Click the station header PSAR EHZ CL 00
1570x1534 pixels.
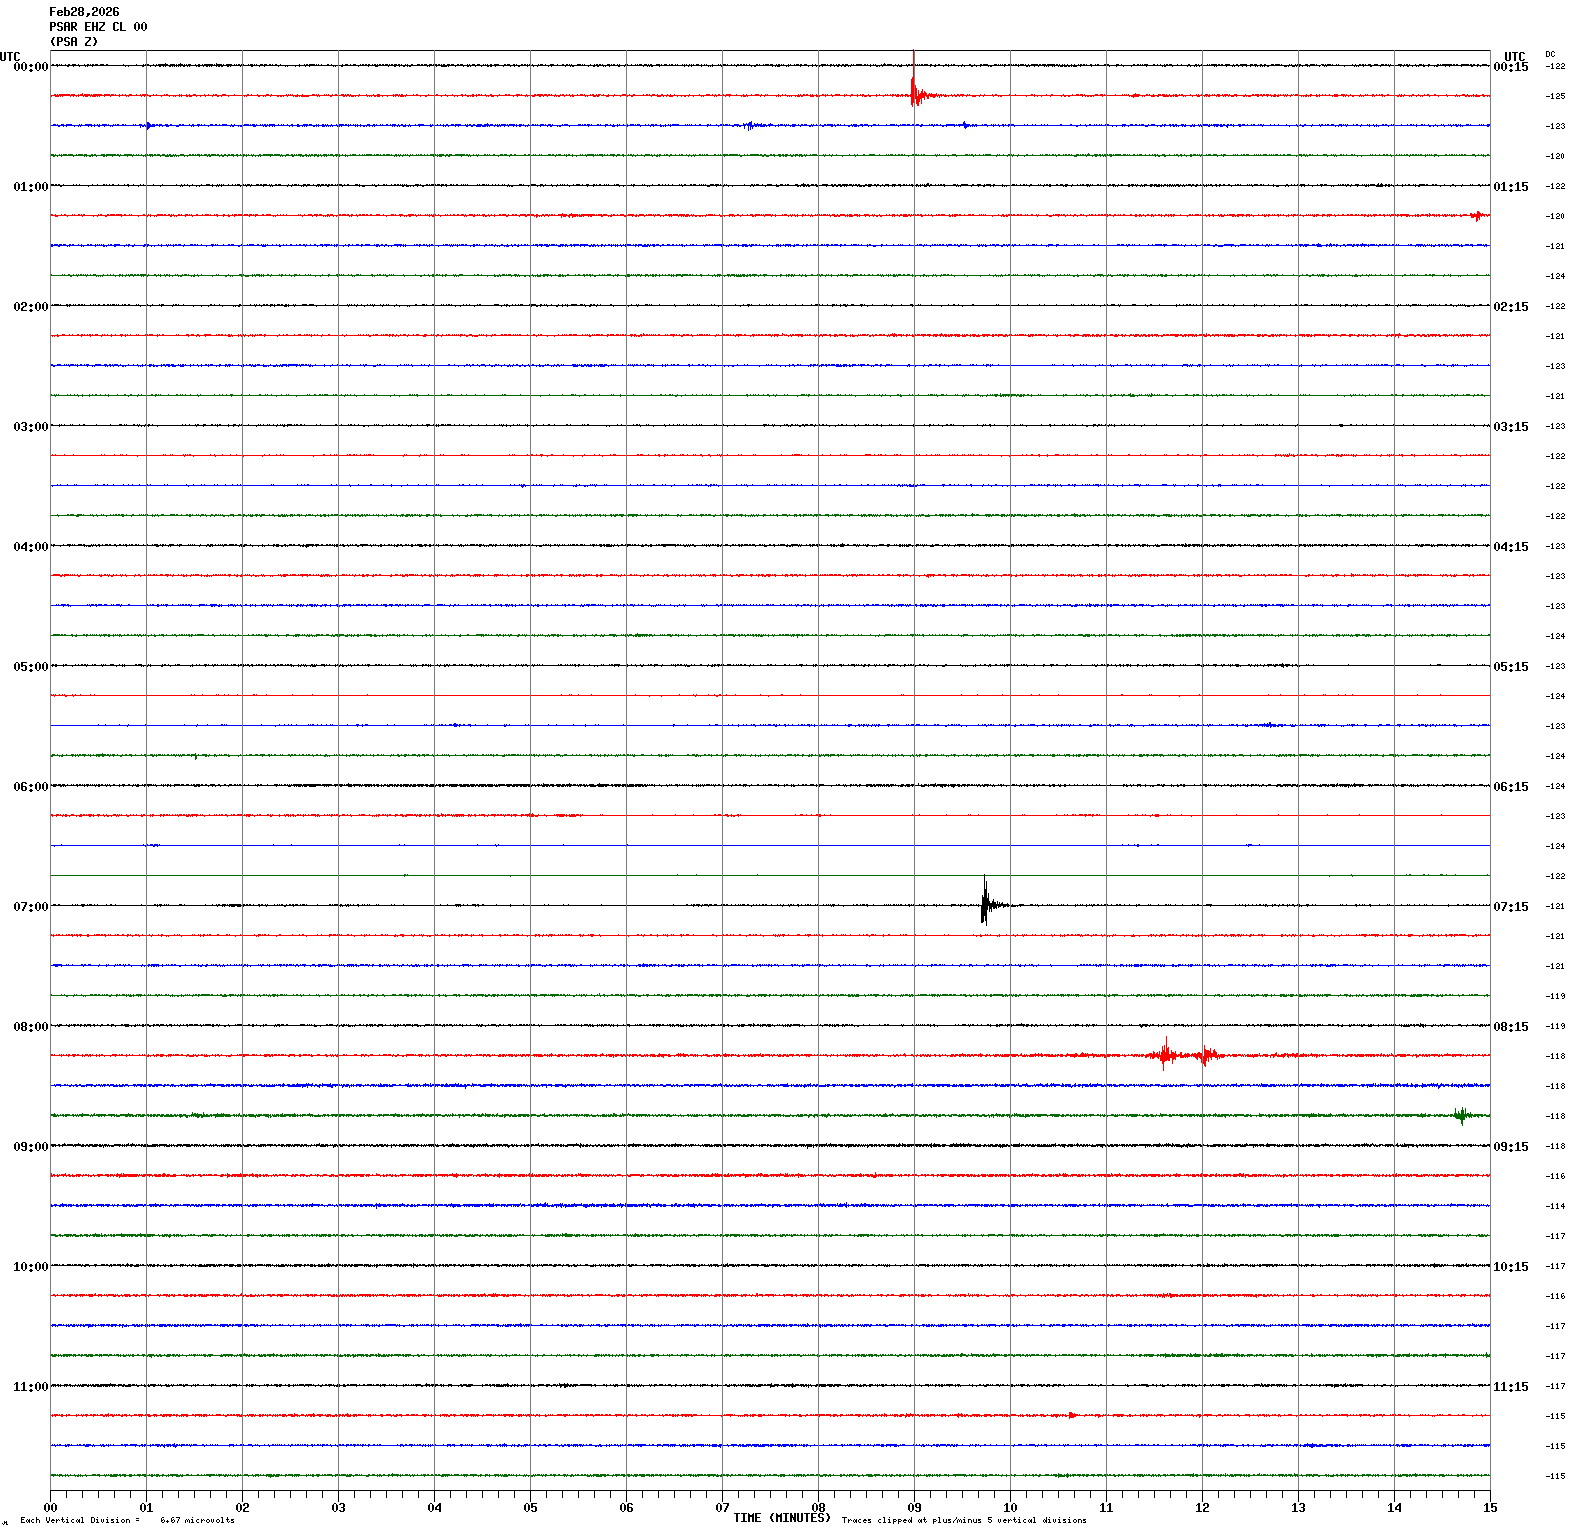[x=98, y=27]
